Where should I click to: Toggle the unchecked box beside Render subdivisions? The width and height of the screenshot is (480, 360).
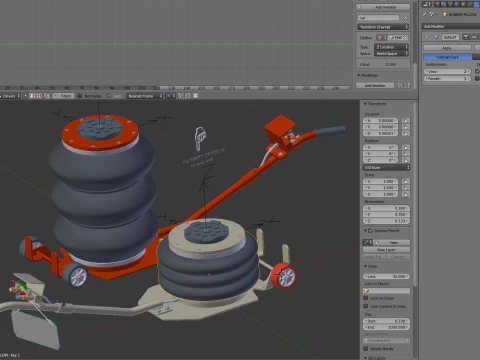point(477,78)
